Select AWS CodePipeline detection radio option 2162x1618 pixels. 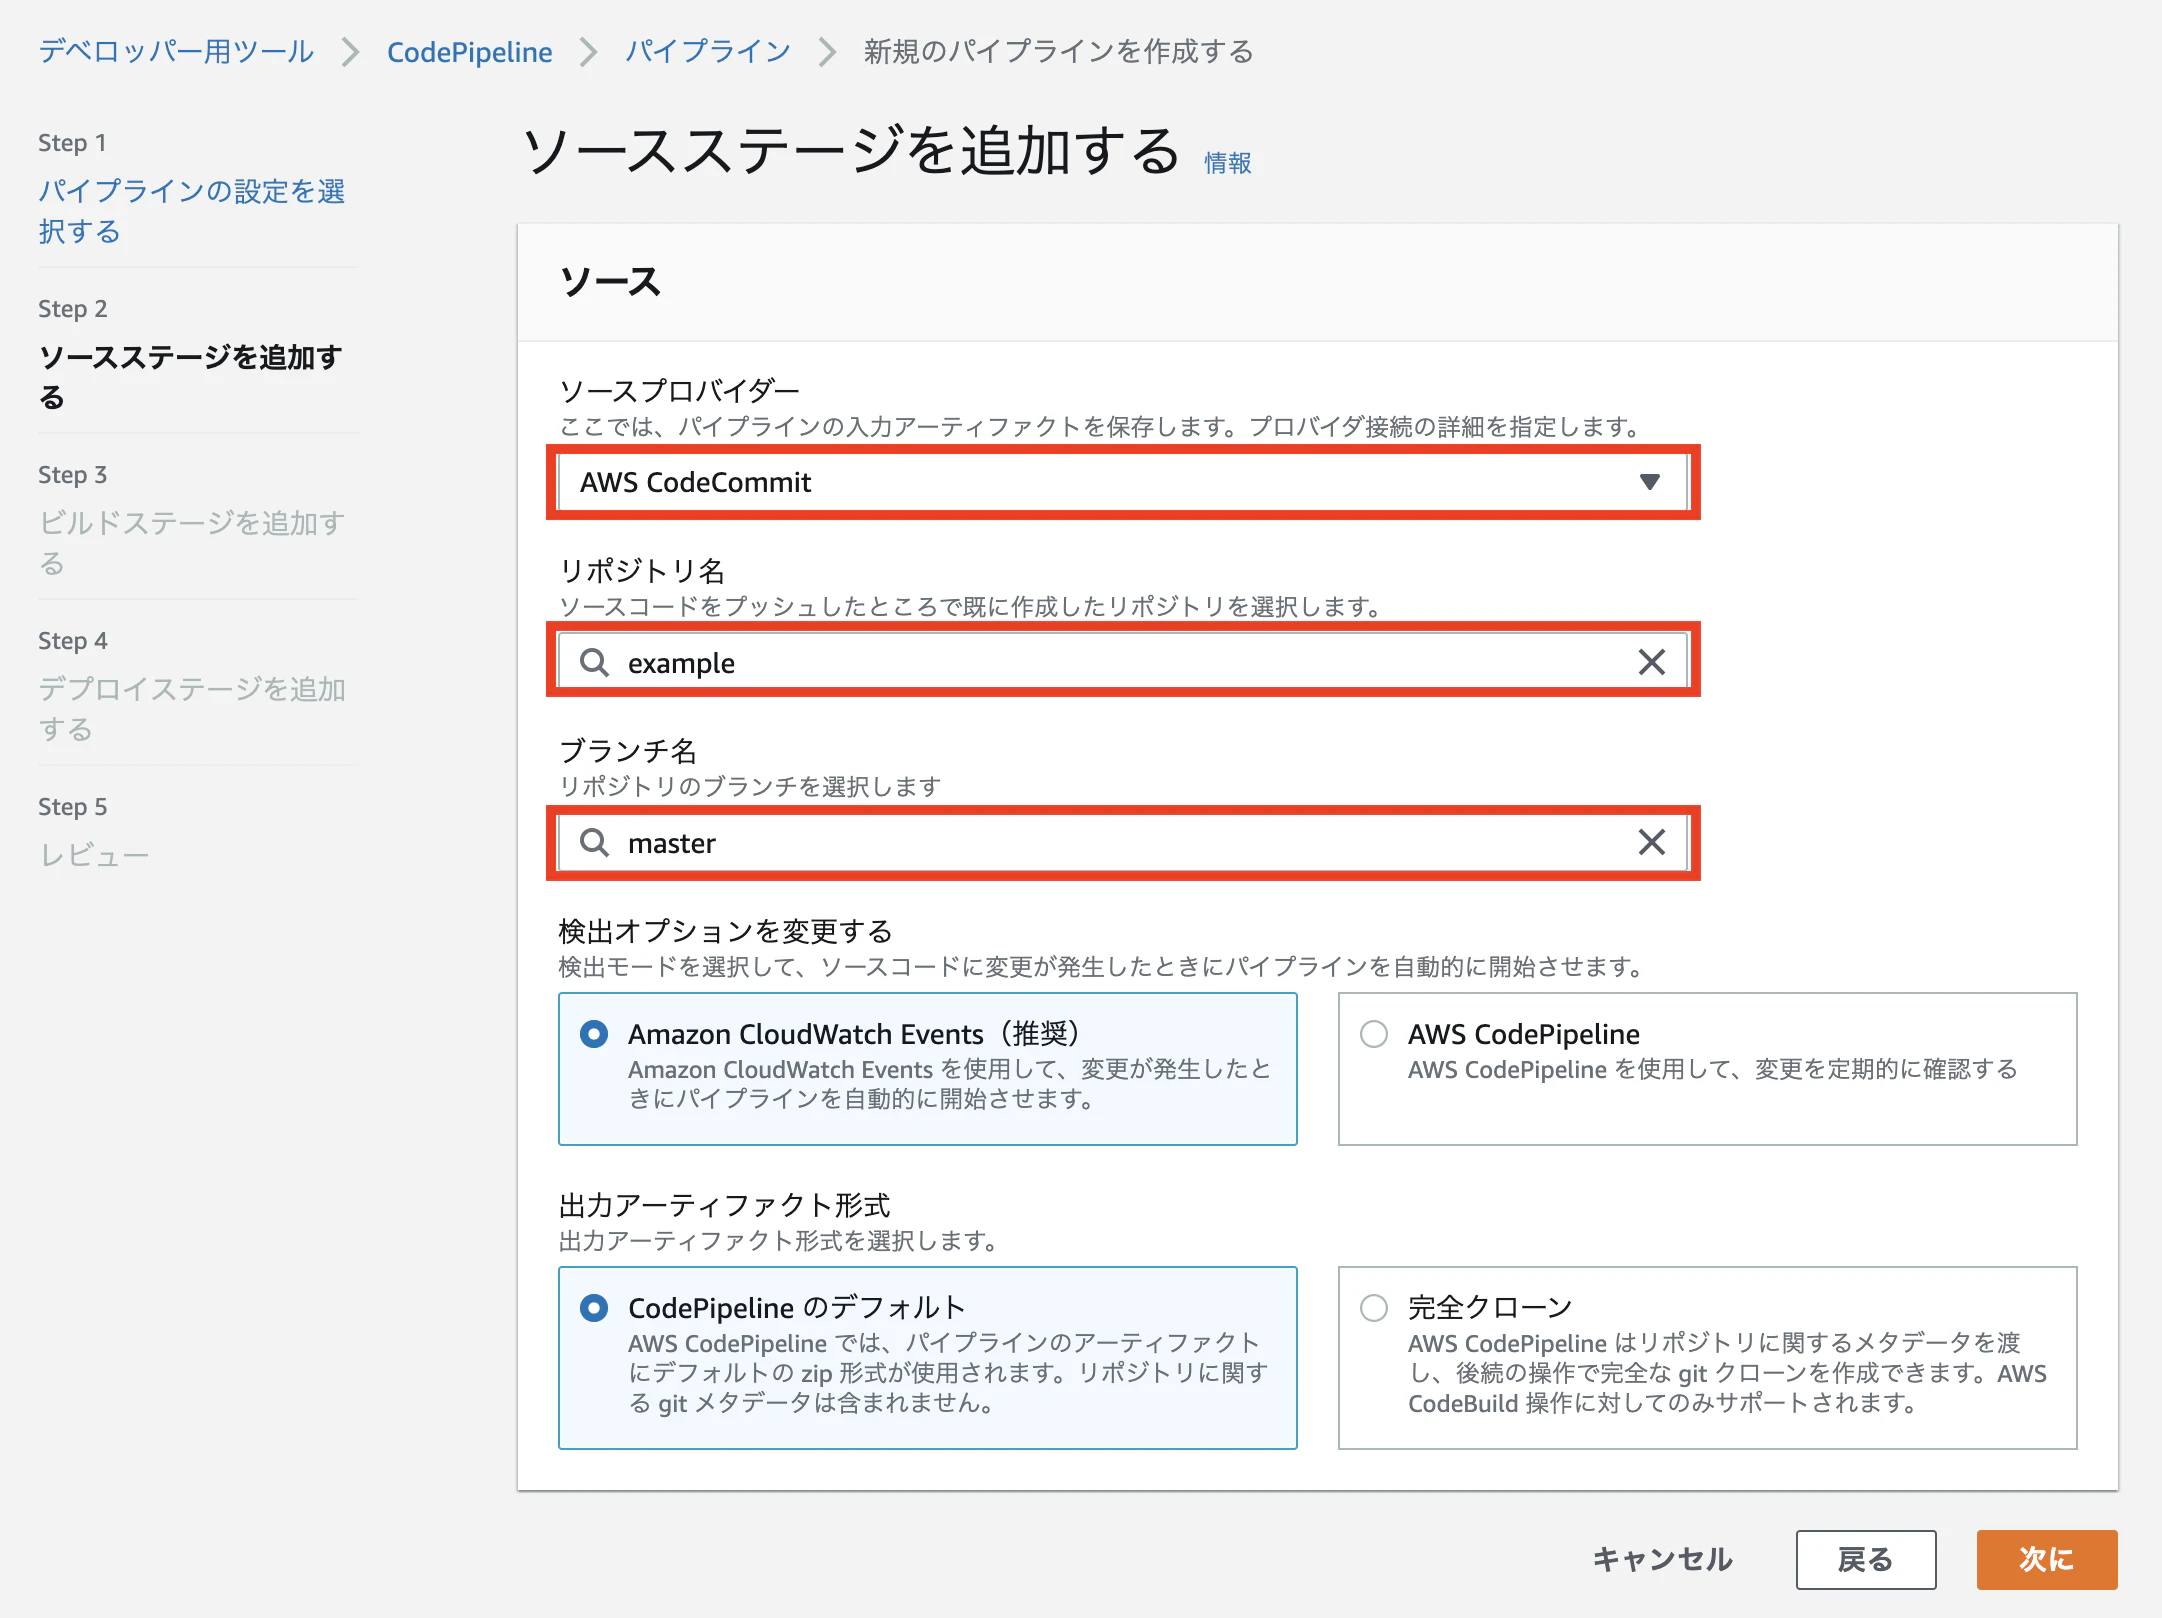point(1374,1034)
